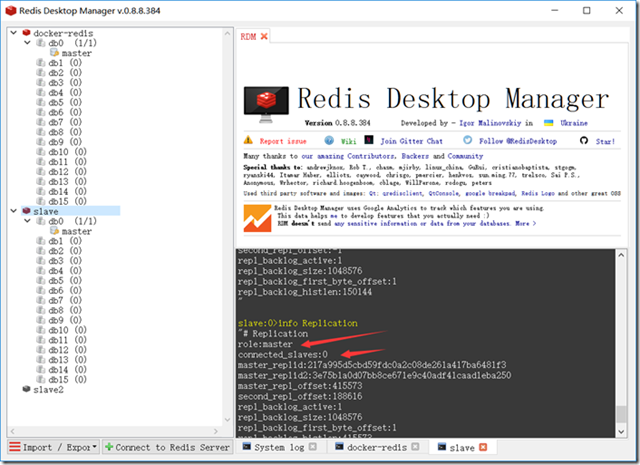Click the connected_slaves:0 console line
640x465 pixels.
283,354
